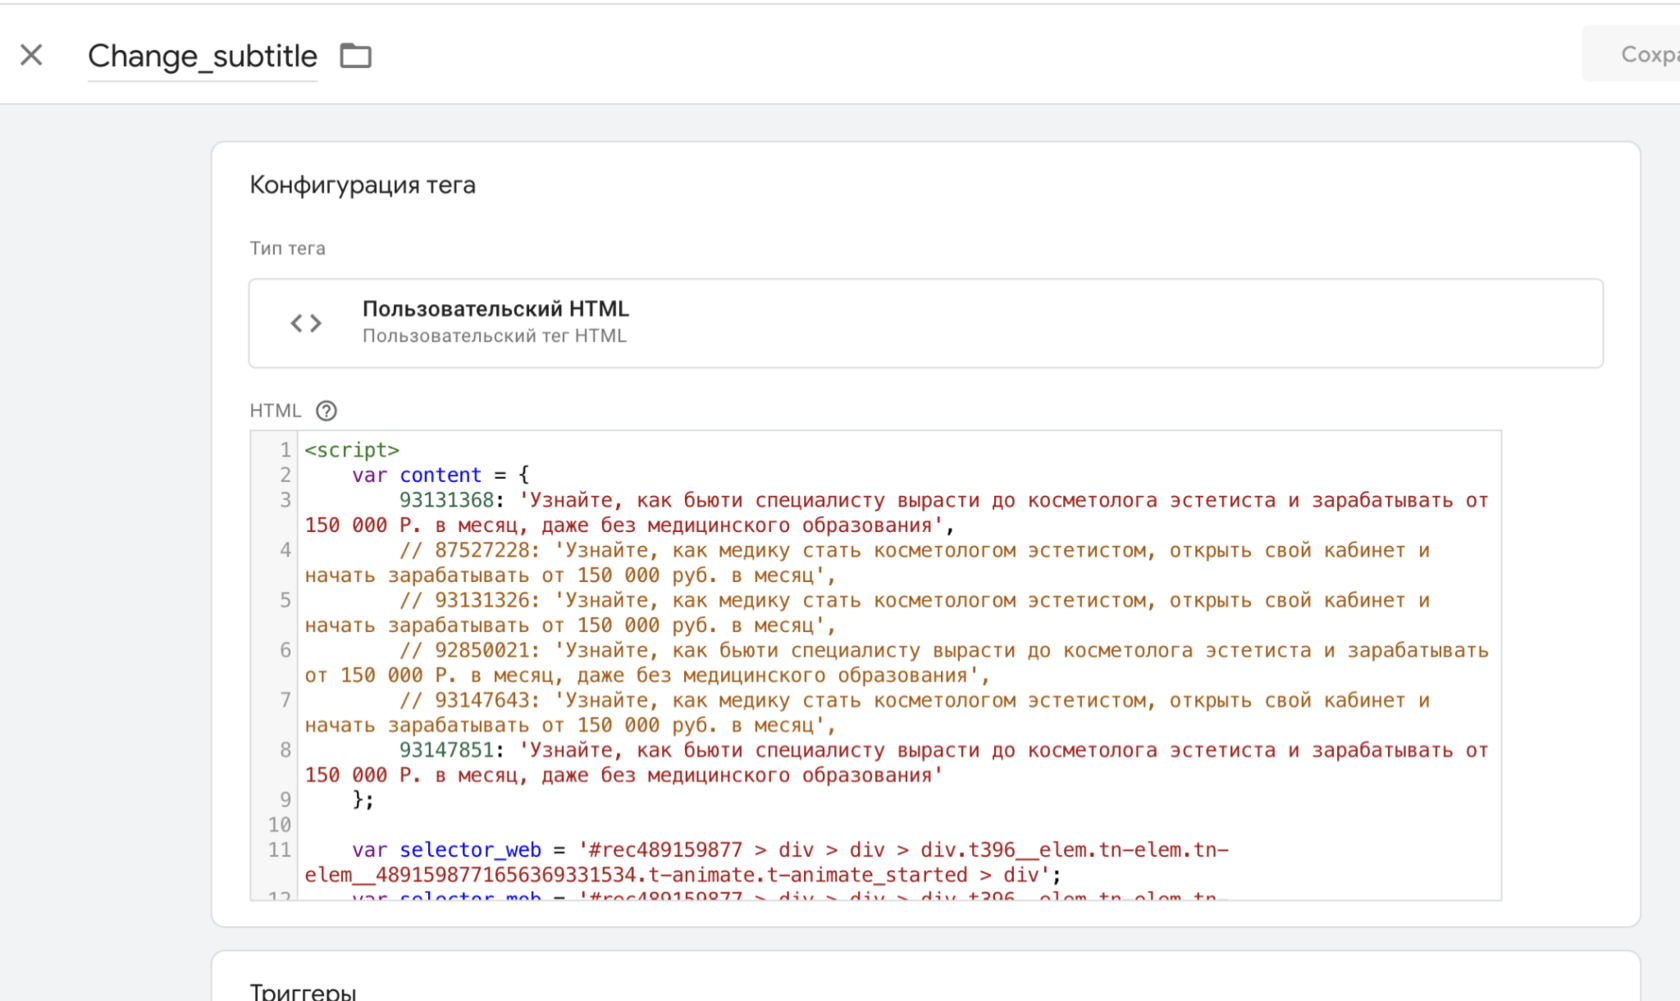Click the folder icon beside the tag name
This screenshot has height=1001, width=1680.
pyautogui.click(x=355, y=56)
